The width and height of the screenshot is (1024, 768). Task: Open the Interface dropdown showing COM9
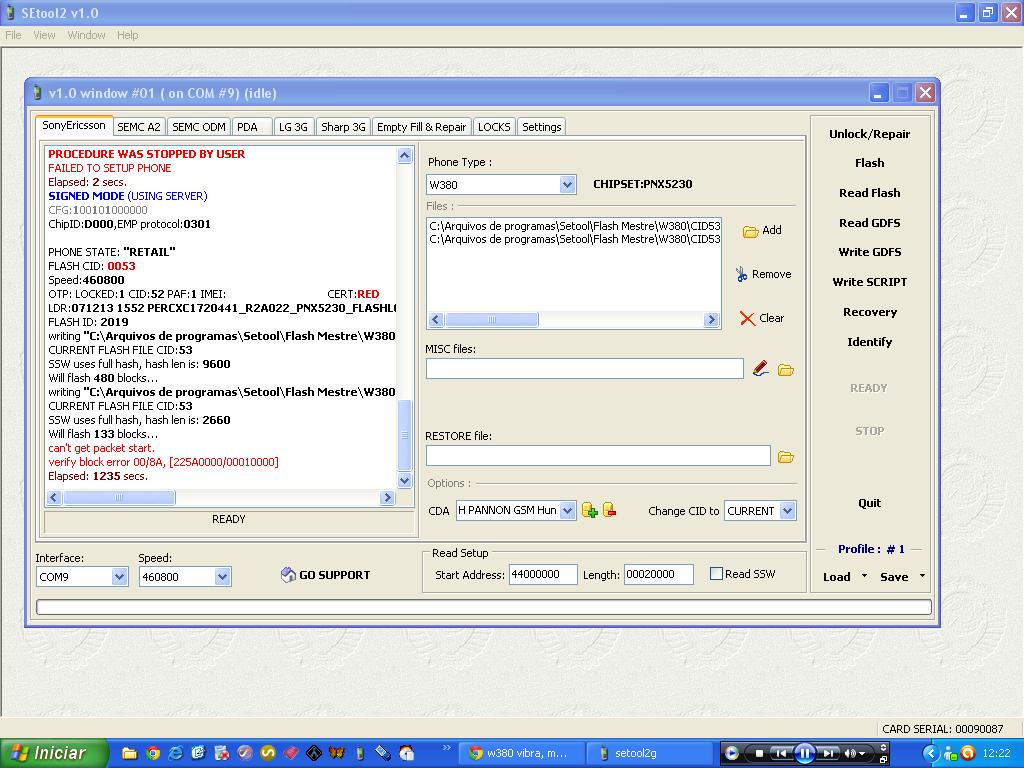(x=119, y=577)
